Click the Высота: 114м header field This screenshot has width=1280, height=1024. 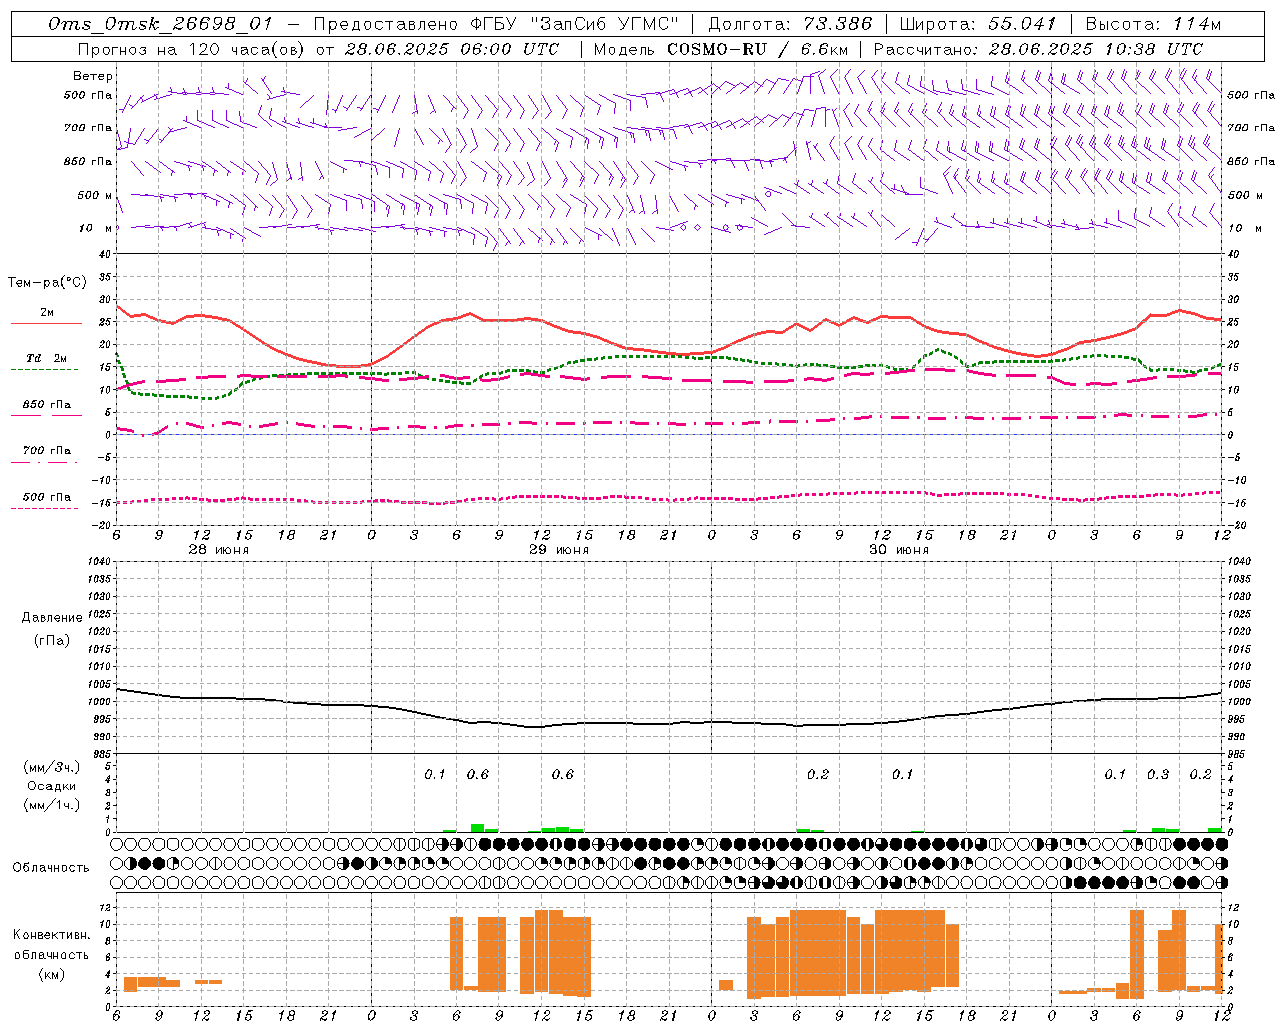(x=1153, y=24)
